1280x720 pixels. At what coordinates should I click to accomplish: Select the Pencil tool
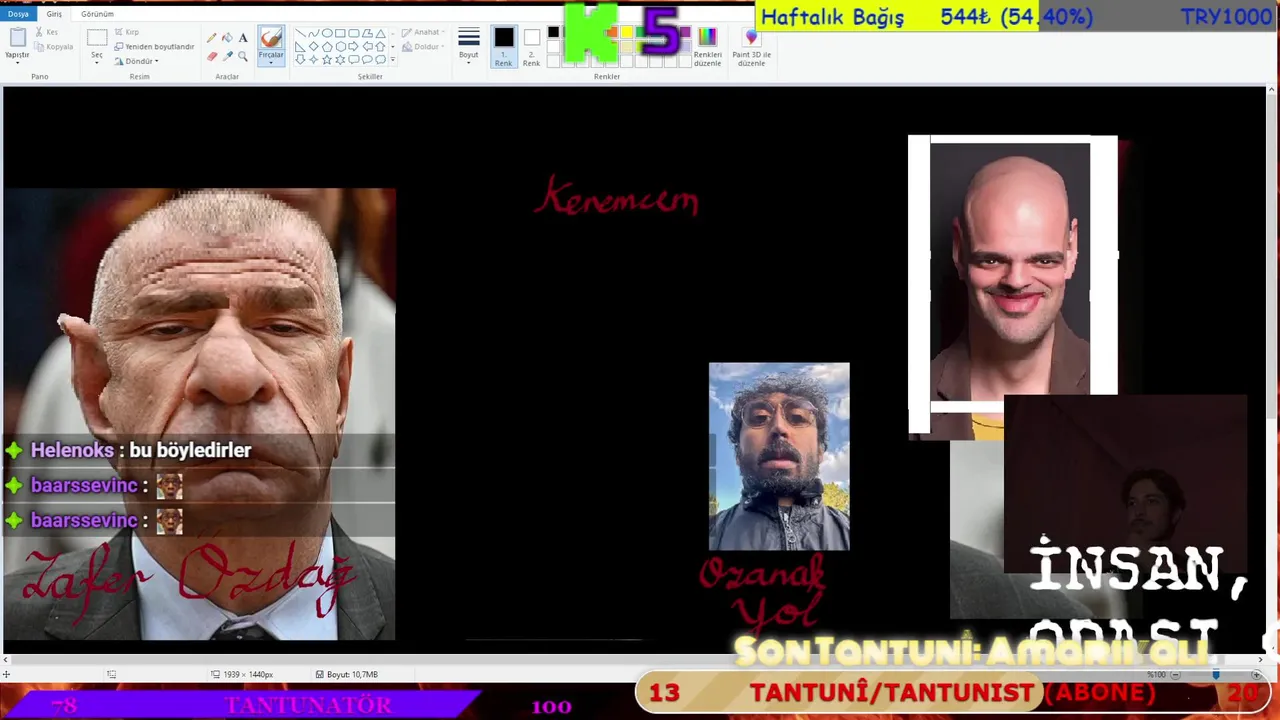pos(211,38)
